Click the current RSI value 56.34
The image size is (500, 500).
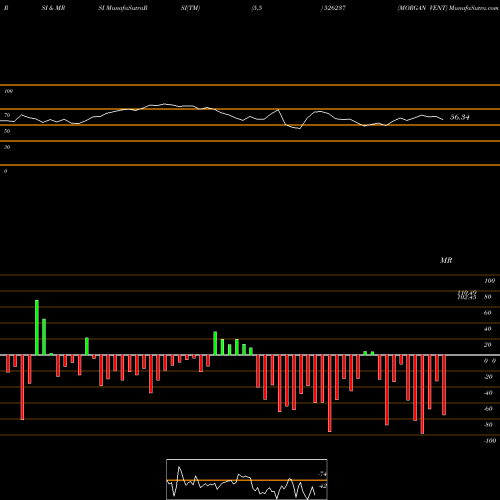coord(460,117)
